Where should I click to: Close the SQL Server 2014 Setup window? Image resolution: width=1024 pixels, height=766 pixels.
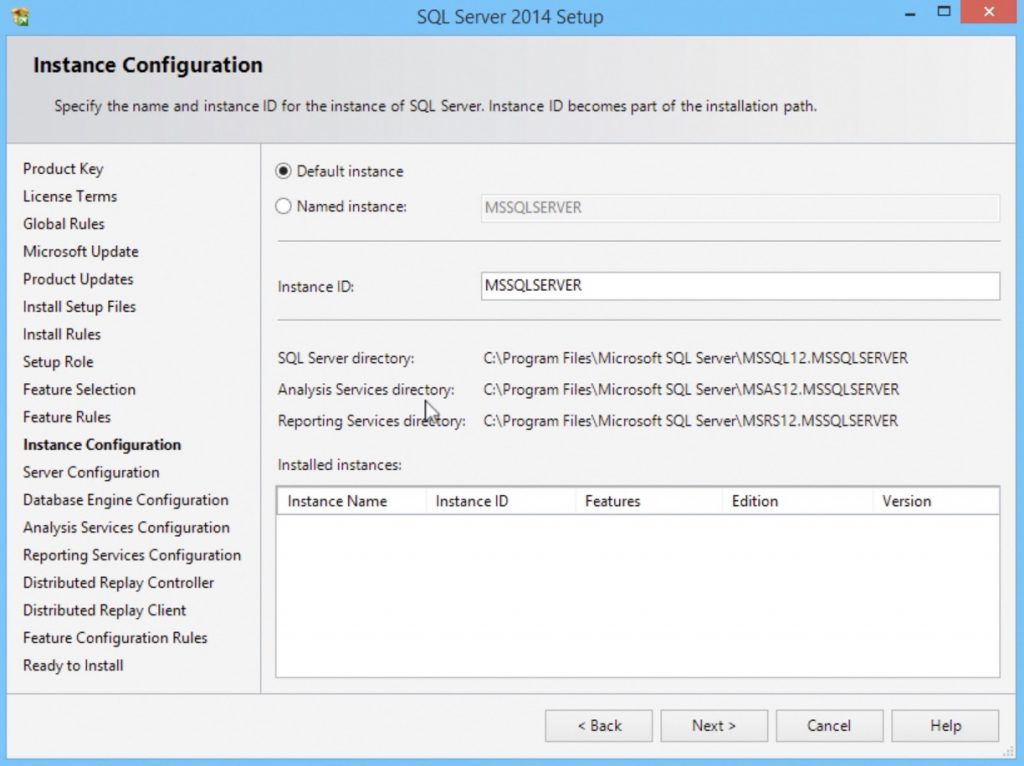pyautogui.click(x=989, y=12)
